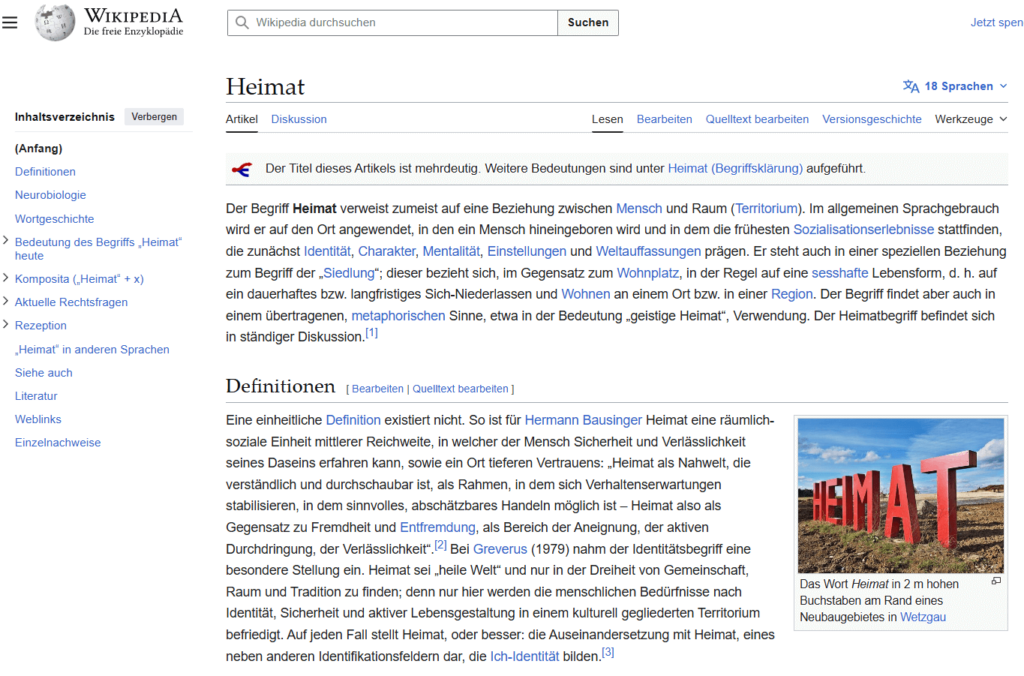
Task: Expand 'Bedeutung des Begriffs Heimat heute' section
Action: [x=7, y=241]
